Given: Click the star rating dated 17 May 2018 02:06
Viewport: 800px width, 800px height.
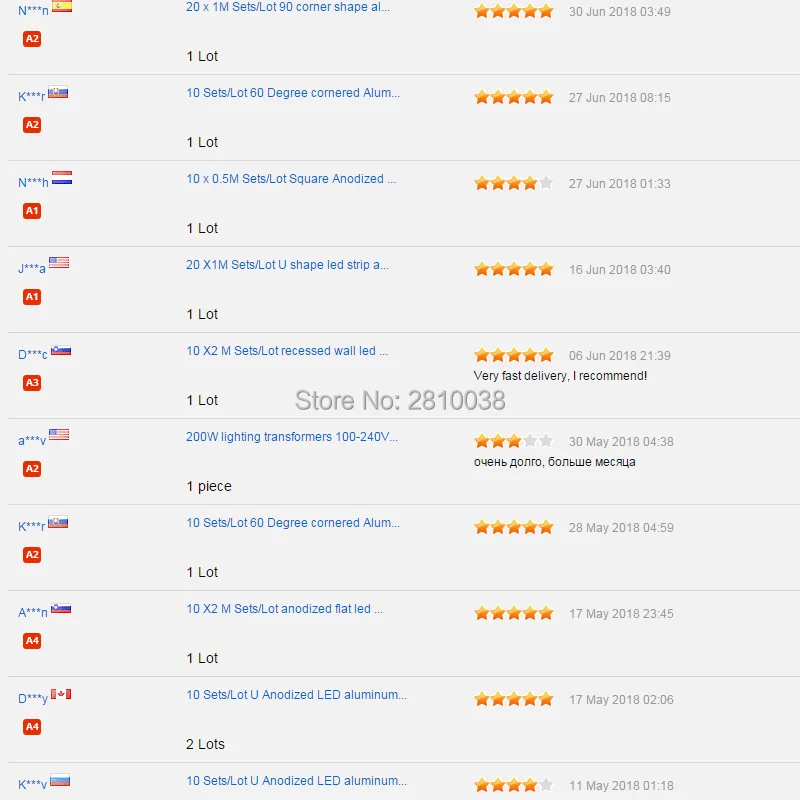Looking at the screenshot, I should (x=514, y=699).
